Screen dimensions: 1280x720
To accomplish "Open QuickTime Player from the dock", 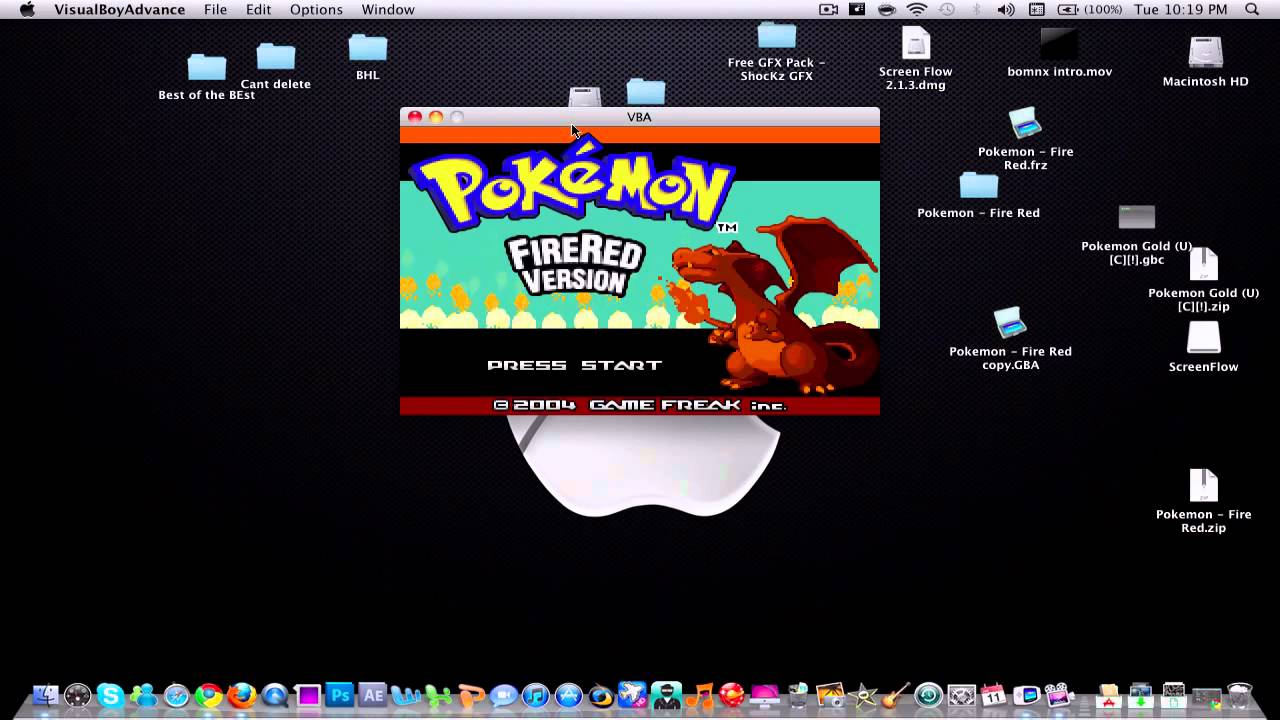I will click(x=275, y=695).
